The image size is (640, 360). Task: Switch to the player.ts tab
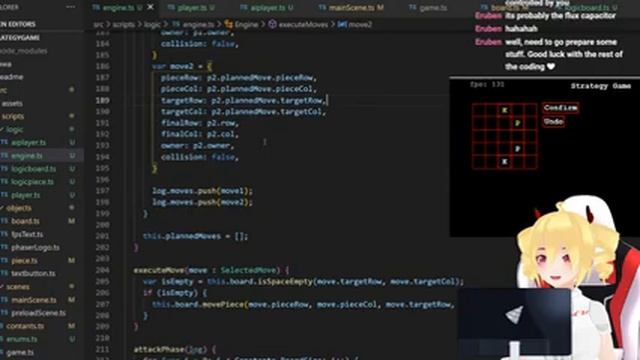(191, 7)
